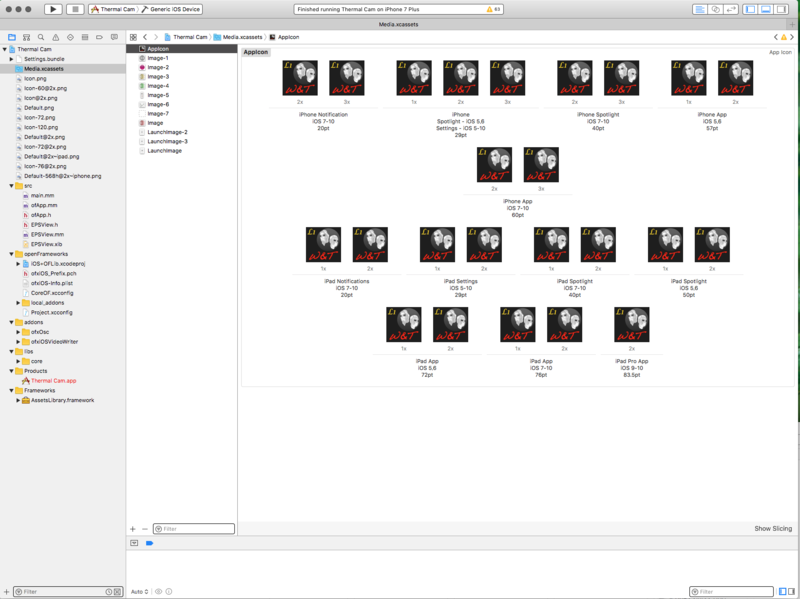Switch to the Version editor

[x=731, y=9]
